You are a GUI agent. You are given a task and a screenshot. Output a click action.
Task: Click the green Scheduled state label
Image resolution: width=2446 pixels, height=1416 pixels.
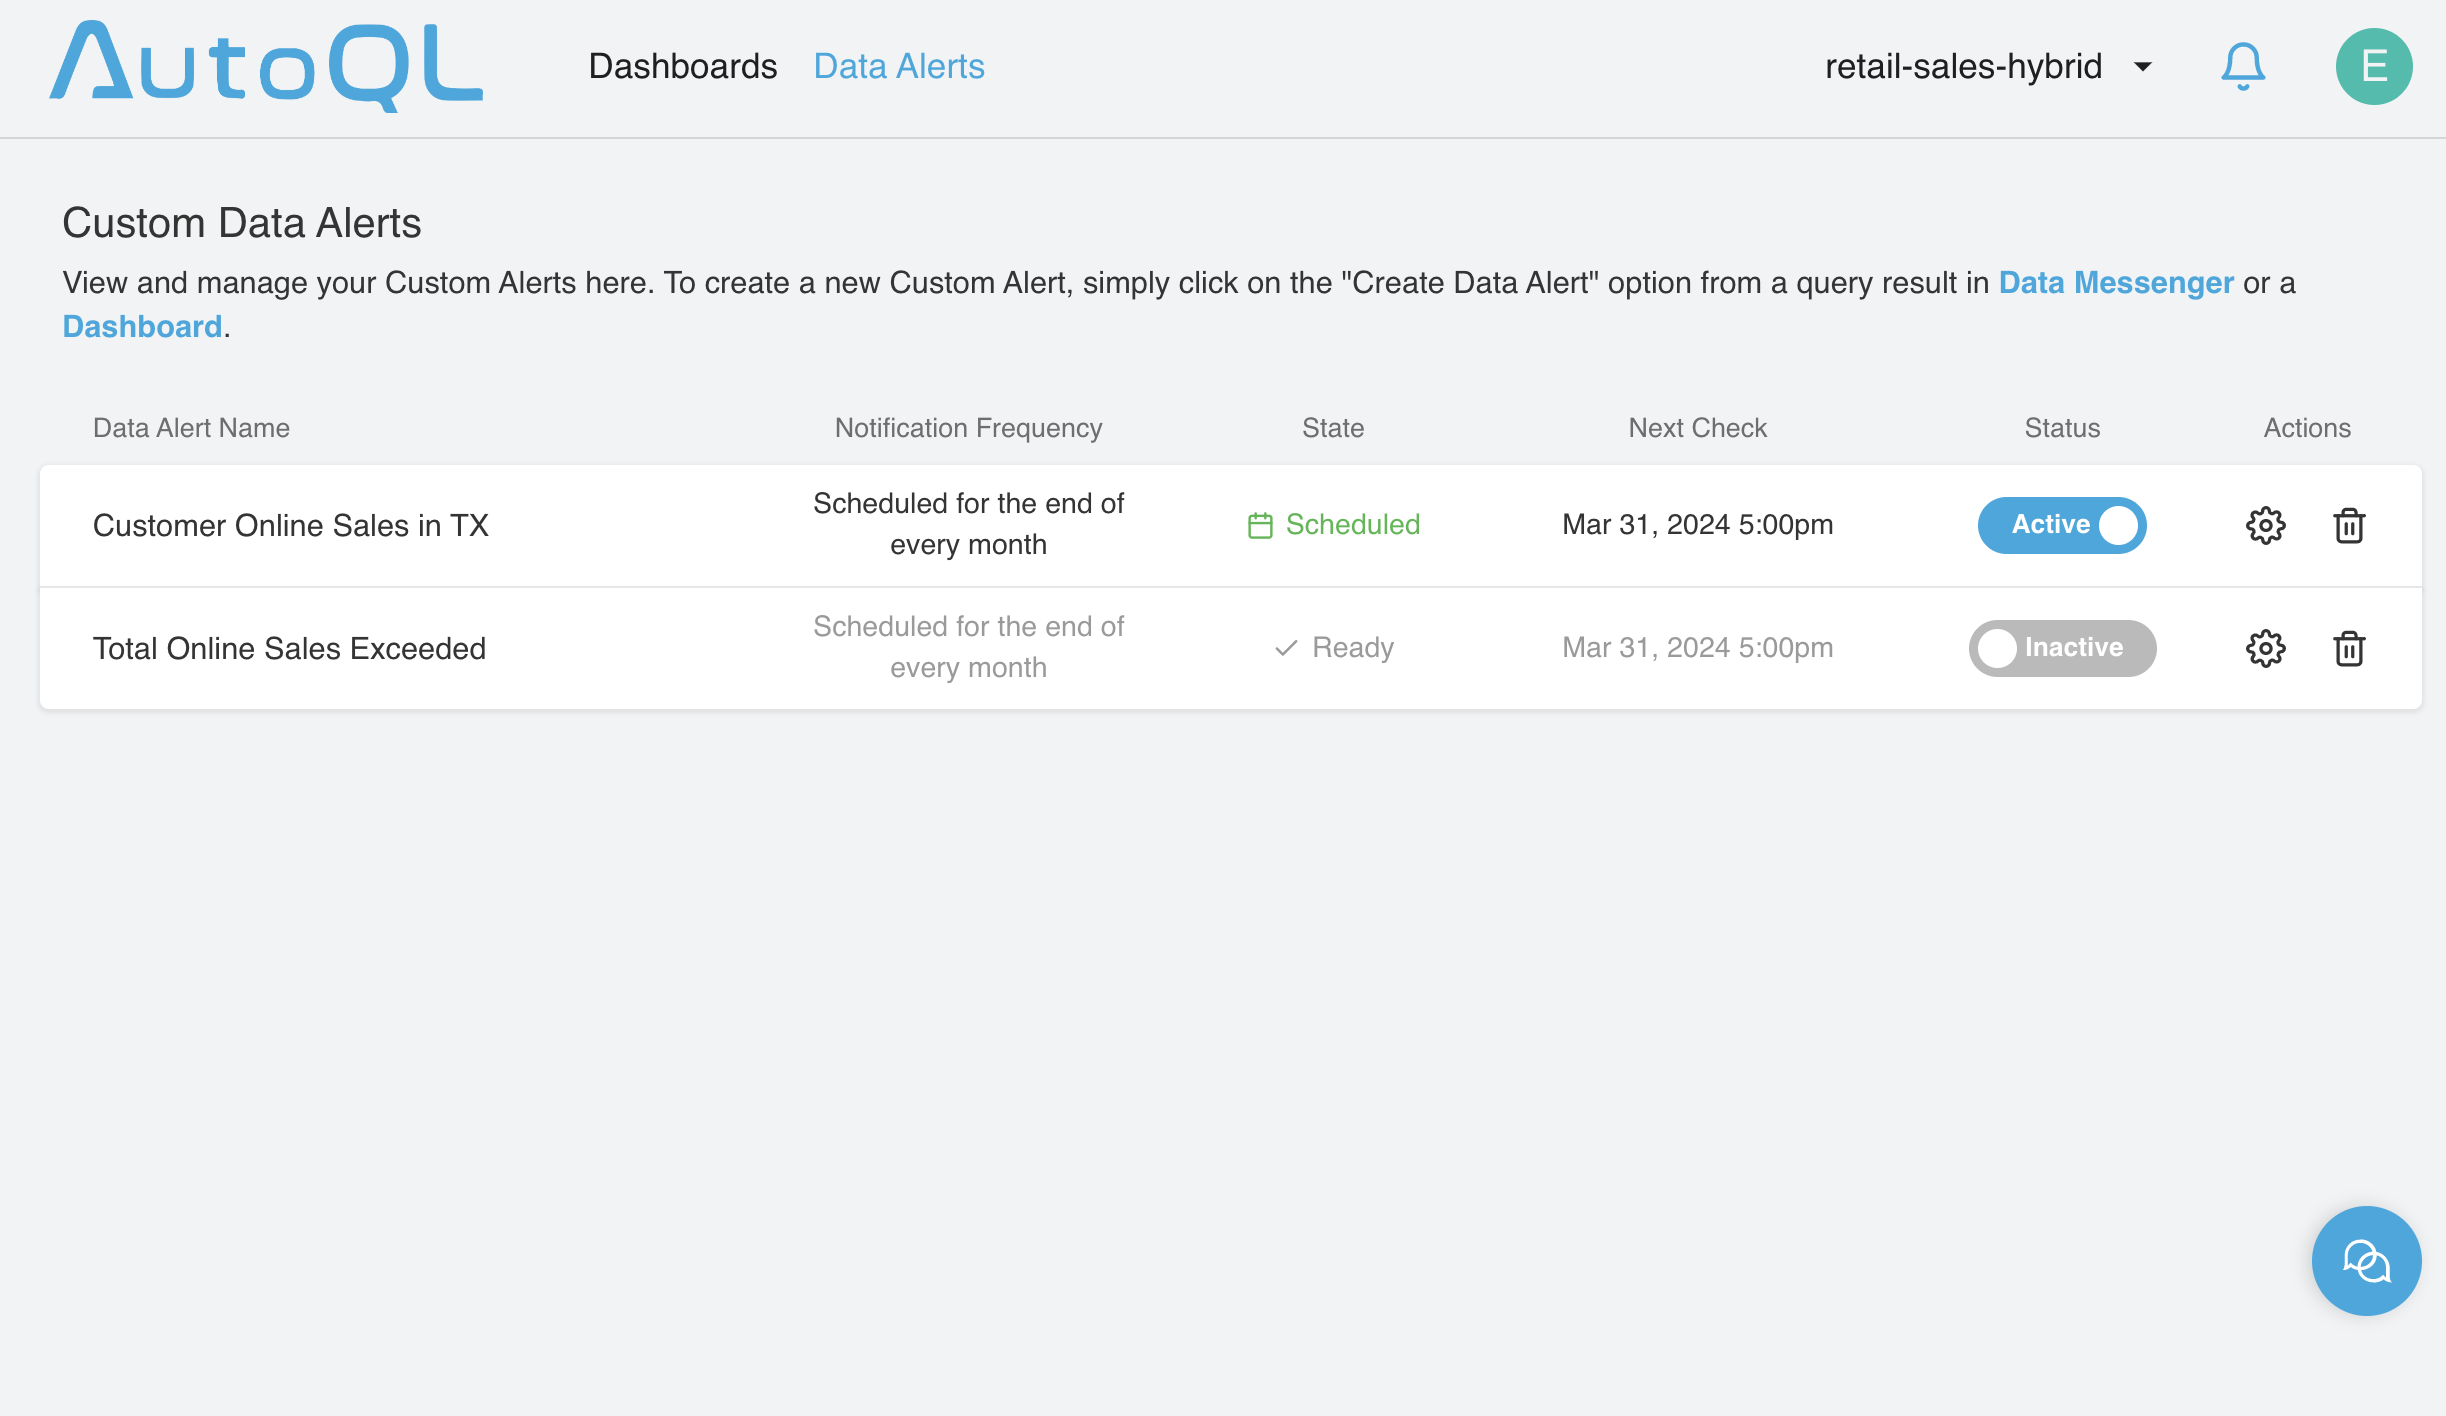coord(1352,525)
